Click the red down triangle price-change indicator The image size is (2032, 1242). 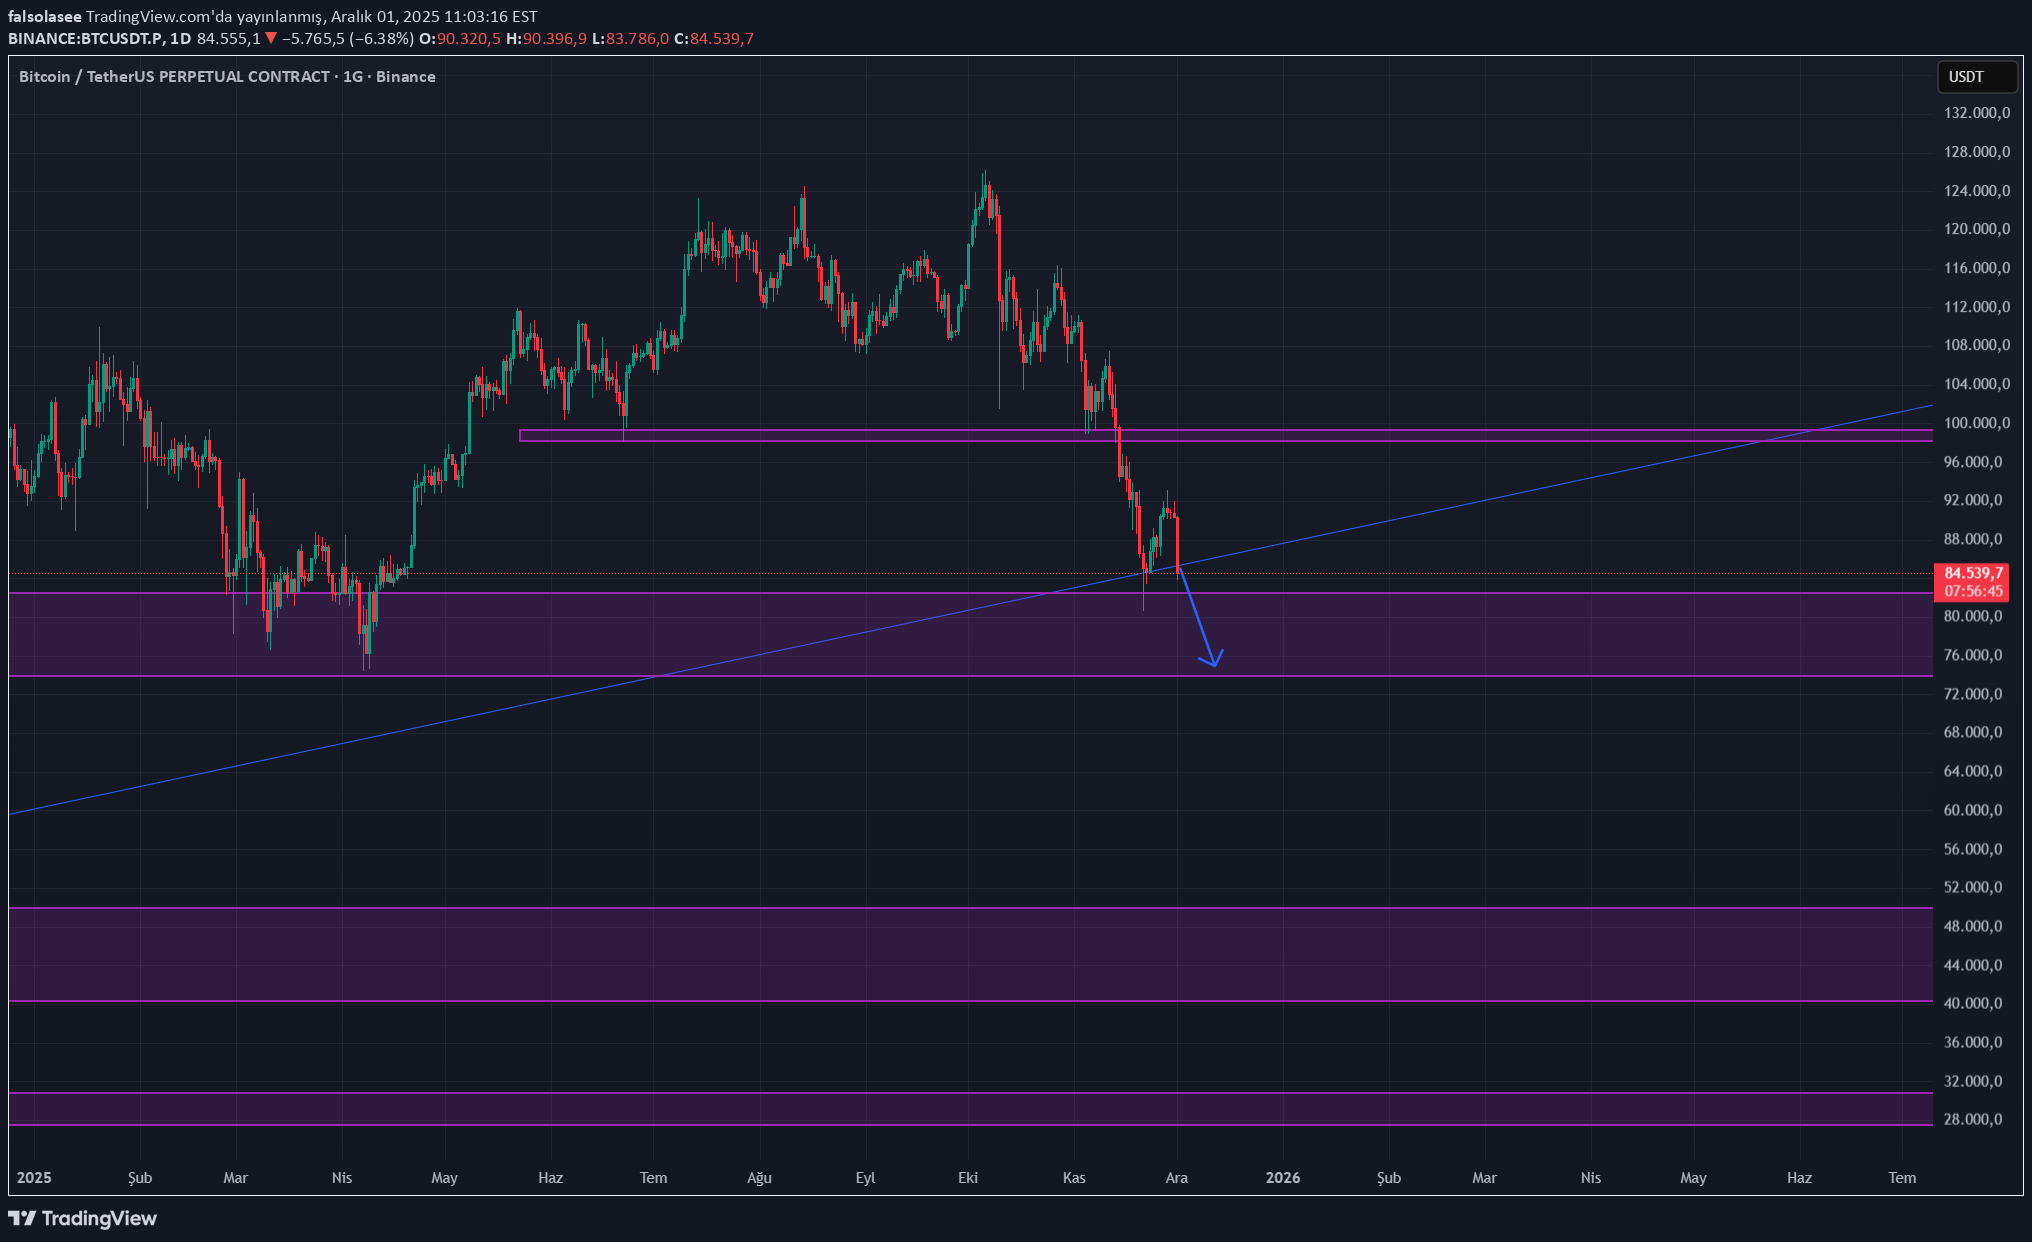271,38
